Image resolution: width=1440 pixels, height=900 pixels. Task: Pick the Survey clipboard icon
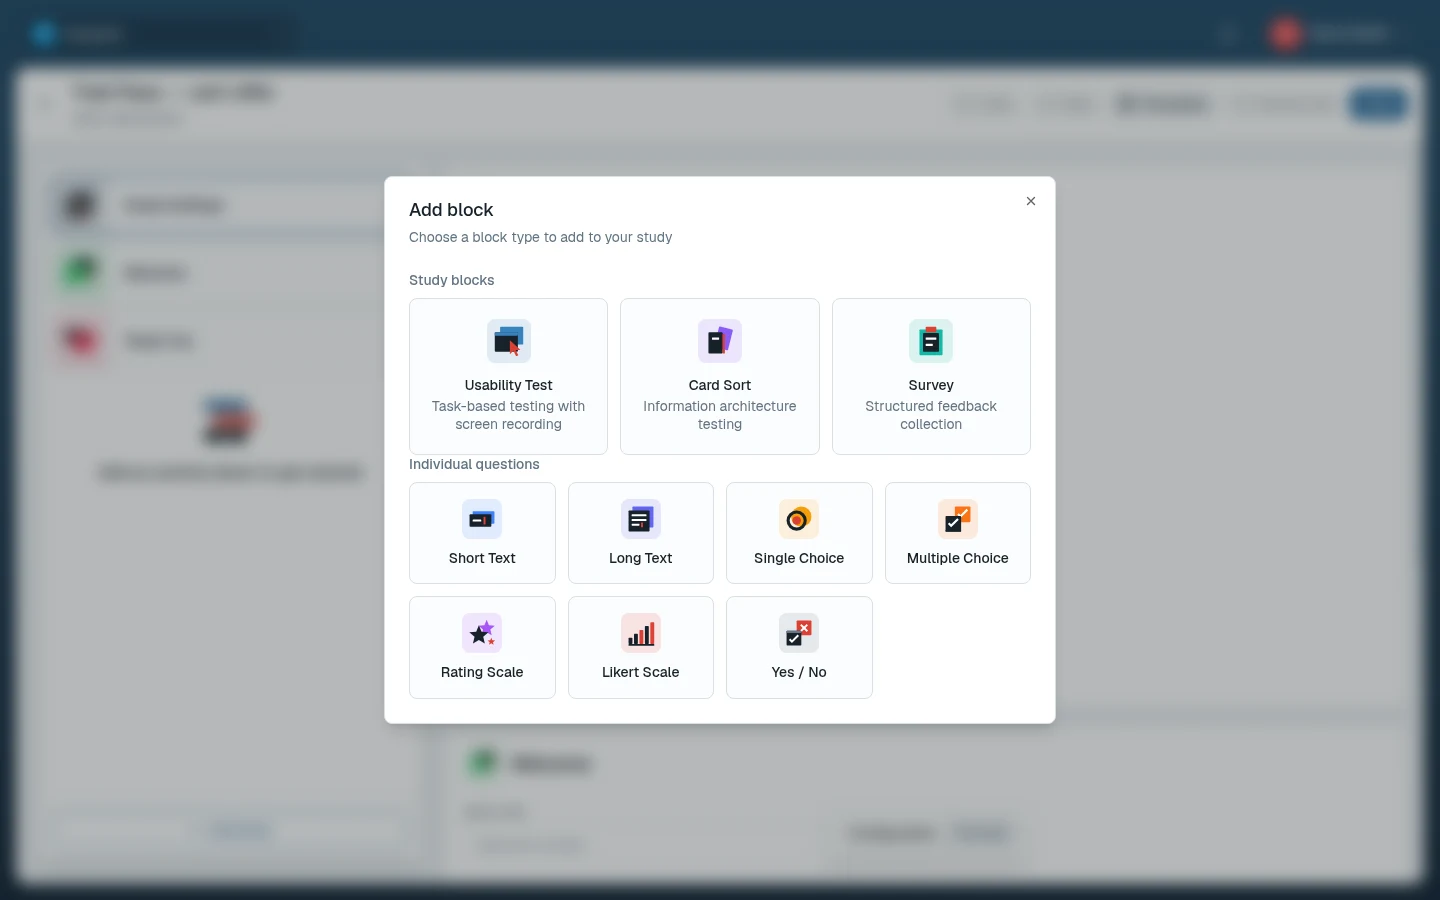pyautogui.click(x=931, y=341)
